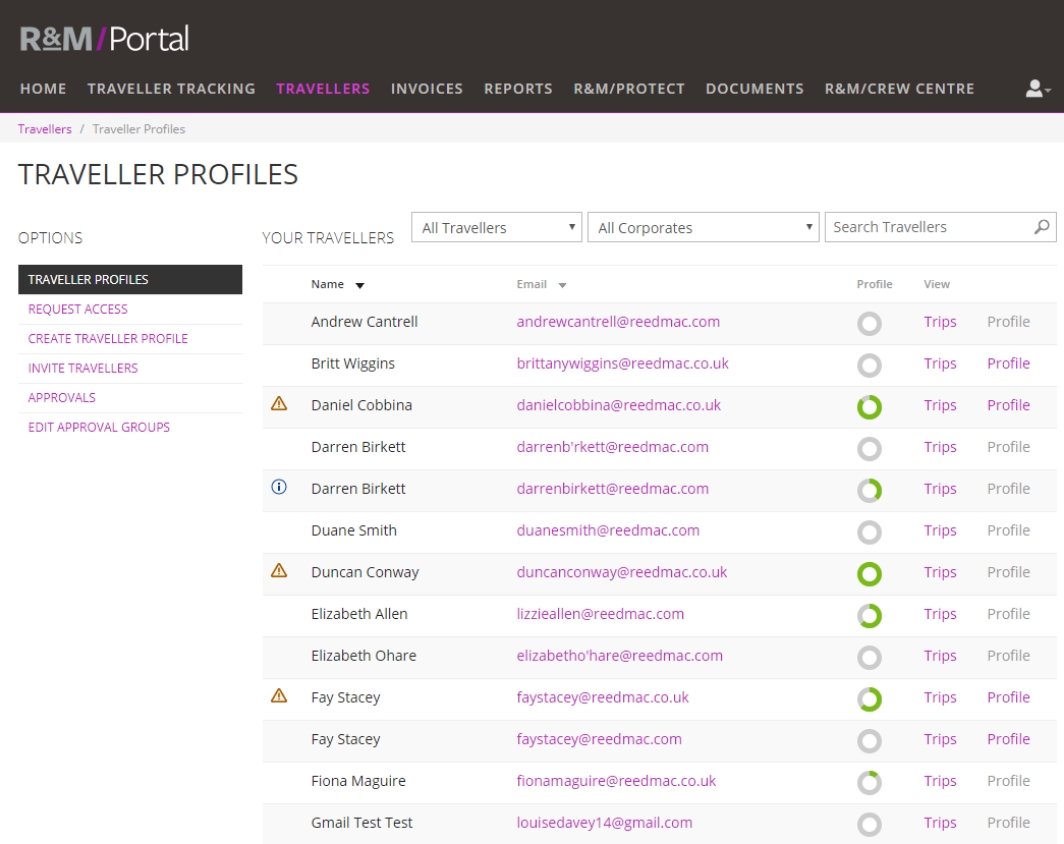Click the R&M Portal logo
The width and height of the screenshot is (1064, 844).
tap(105, 40)
